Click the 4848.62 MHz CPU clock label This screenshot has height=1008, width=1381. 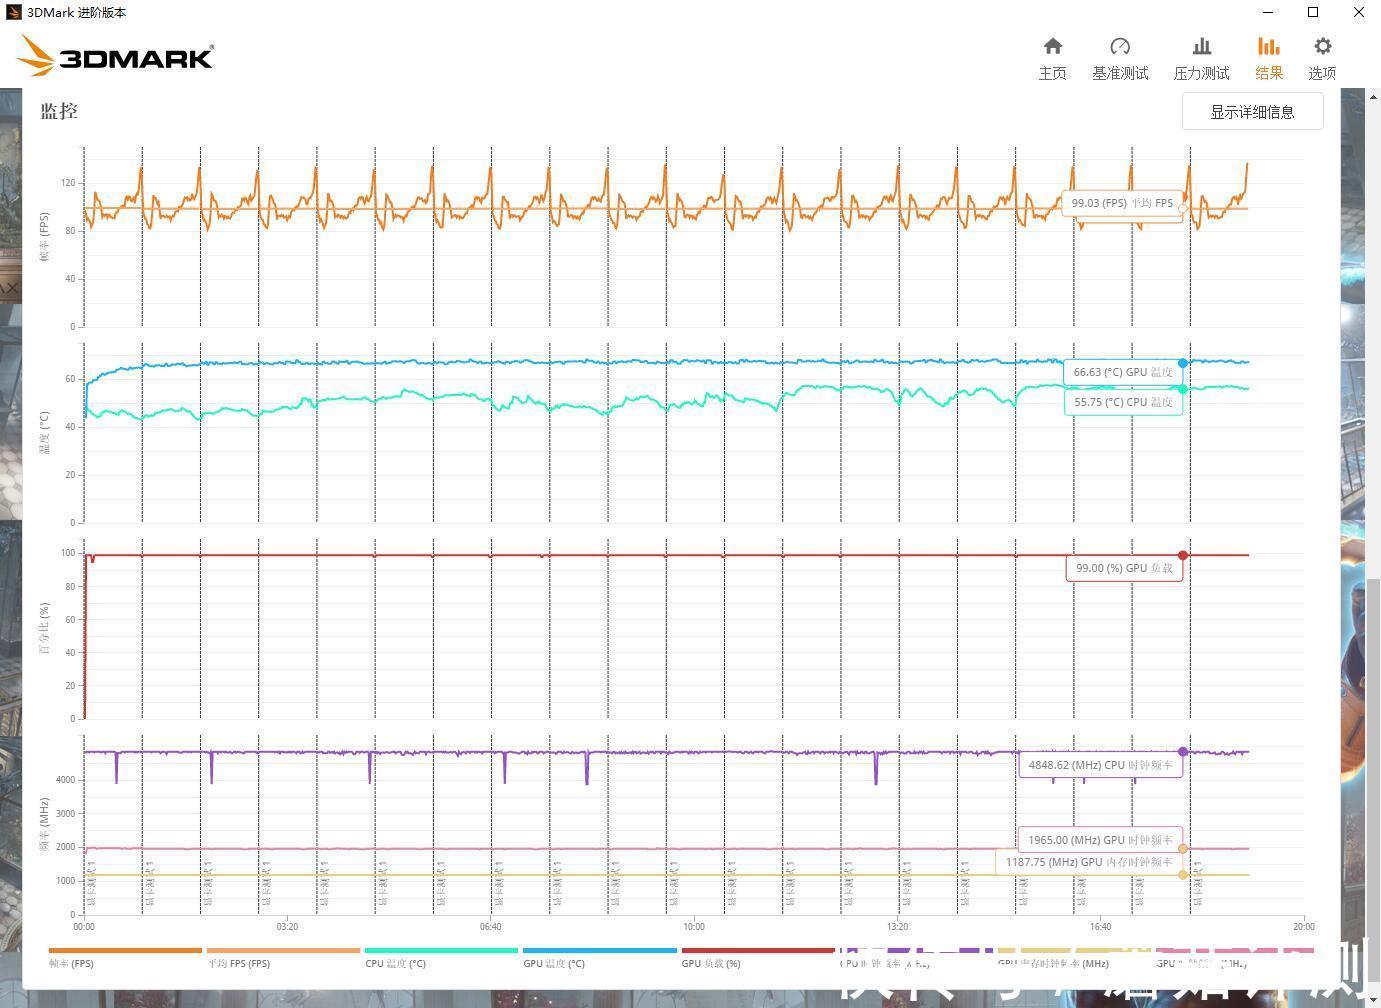pos(1100,765)
